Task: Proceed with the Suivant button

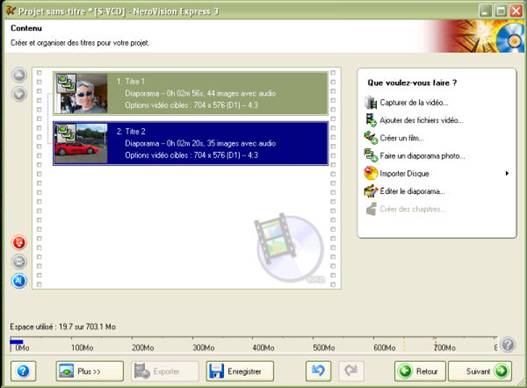Action: pos(480,371)
